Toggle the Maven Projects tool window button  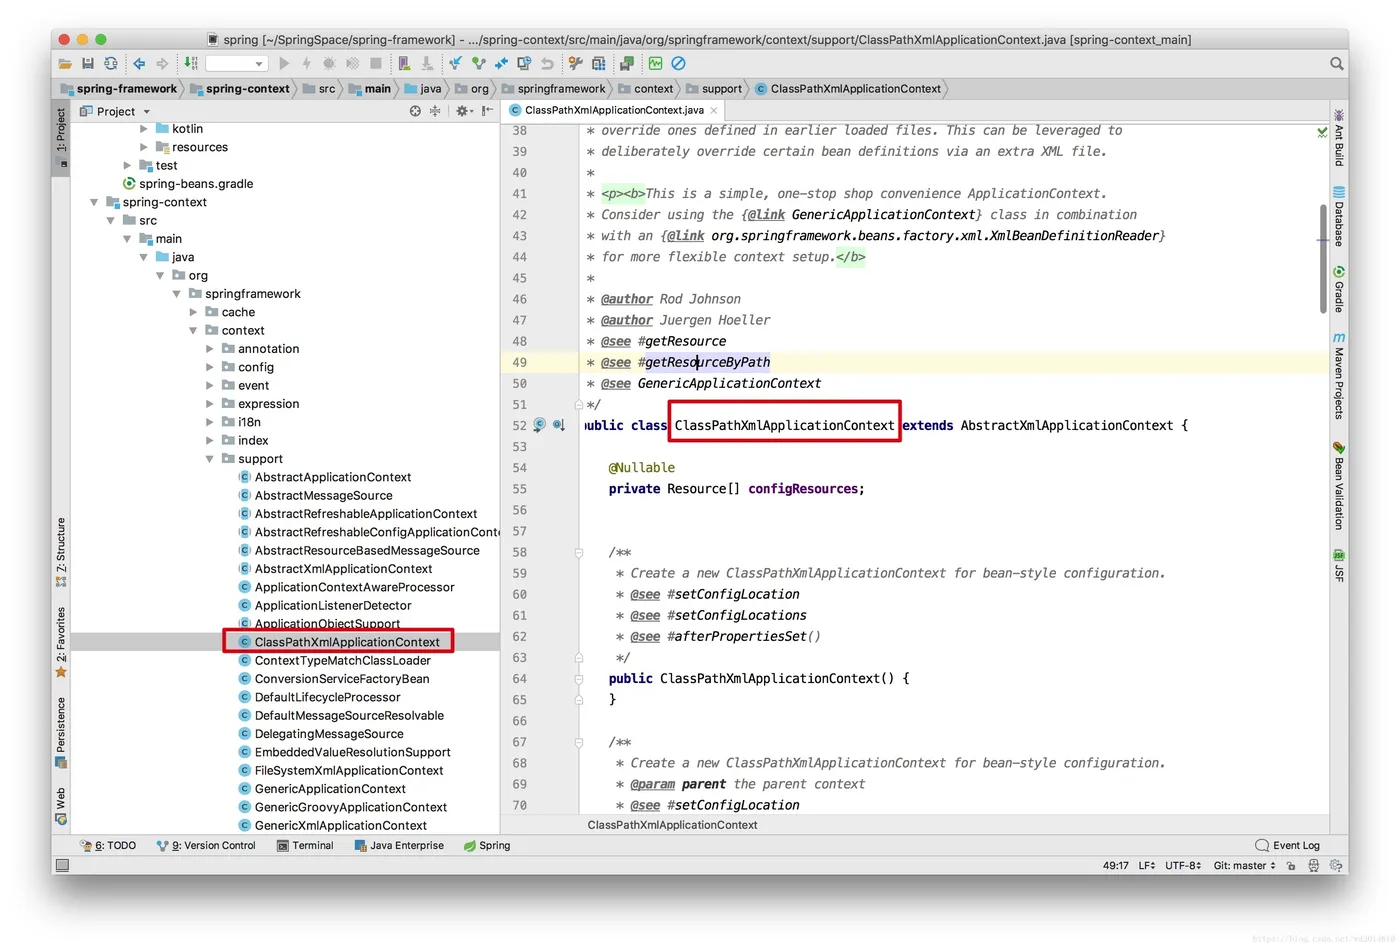[1338, 375]
